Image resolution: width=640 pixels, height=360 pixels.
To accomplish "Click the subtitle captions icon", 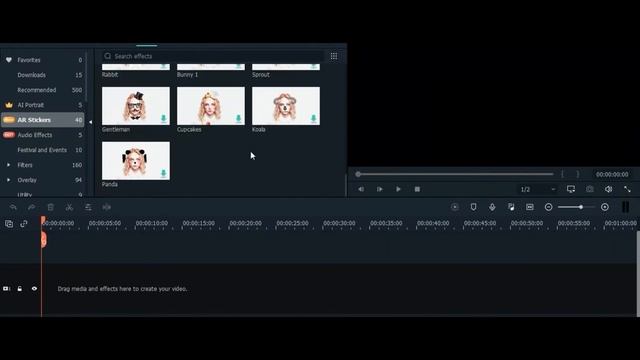I will (x=530, y=207).
